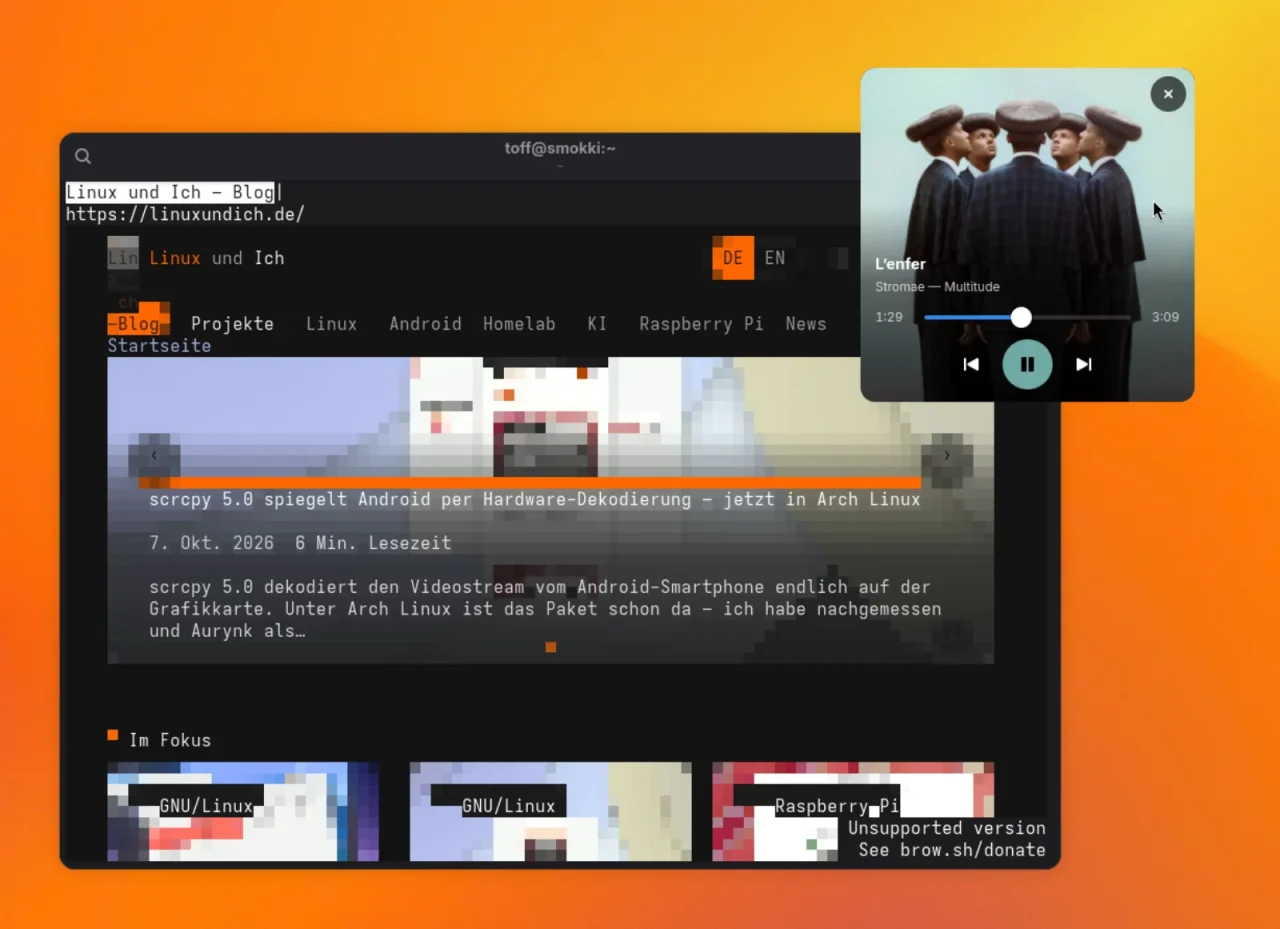Select the 'Linux und Ich – Blog' page title
Screen dimensions: 1280x929
point(170,192)
